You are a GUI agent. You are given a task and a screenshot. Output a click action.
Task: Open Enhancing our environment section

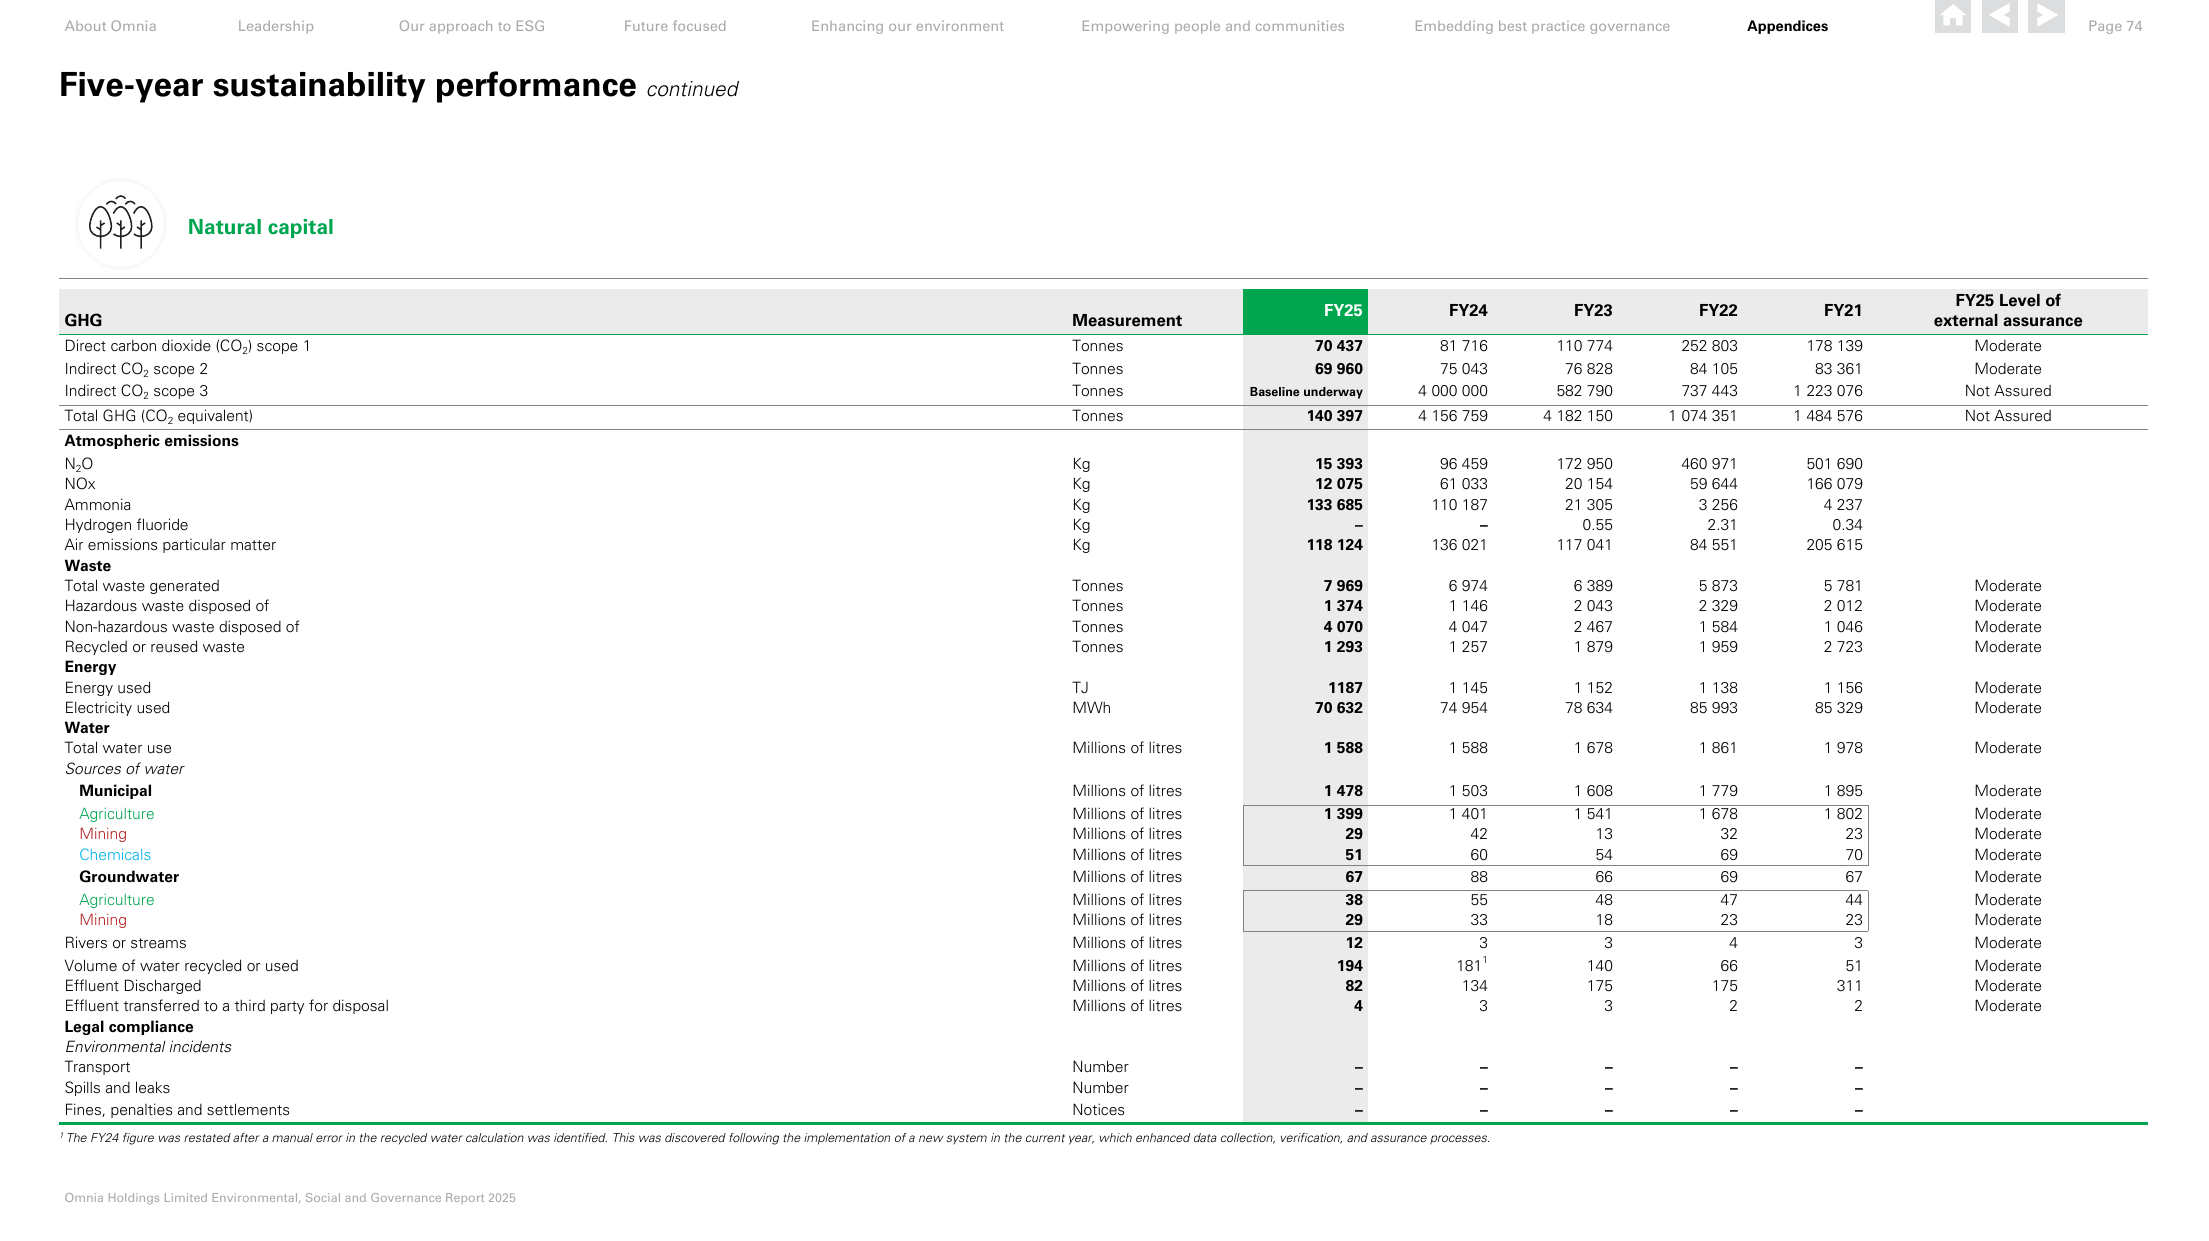[907, 26]
